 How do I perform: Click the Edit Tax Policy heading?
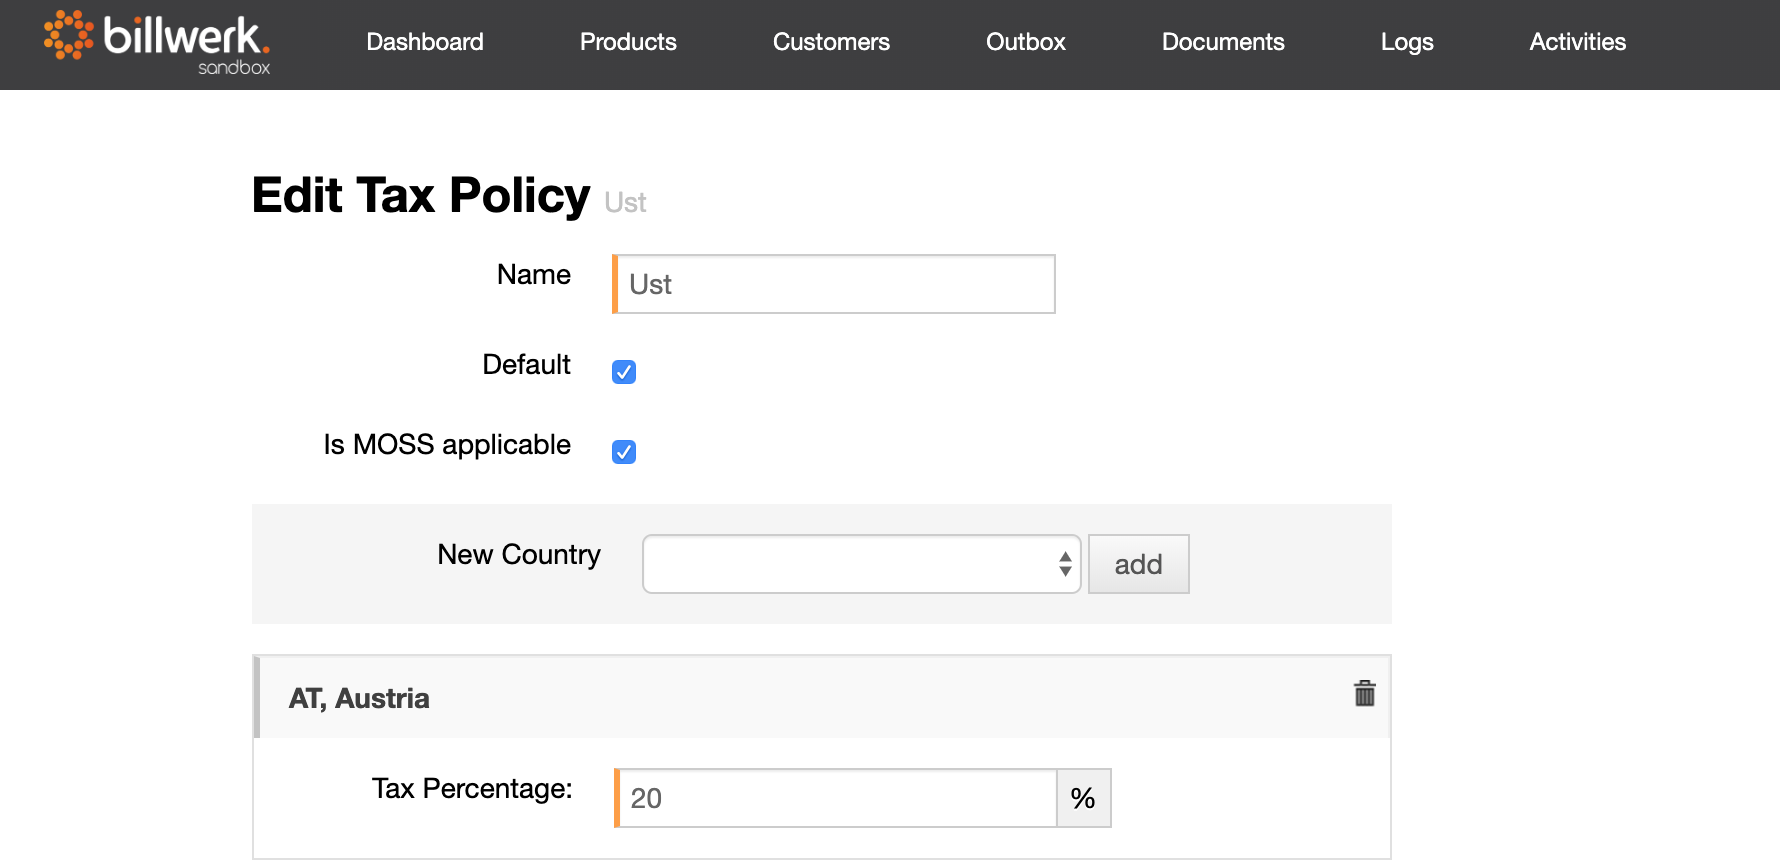click(x=421, y=195)
